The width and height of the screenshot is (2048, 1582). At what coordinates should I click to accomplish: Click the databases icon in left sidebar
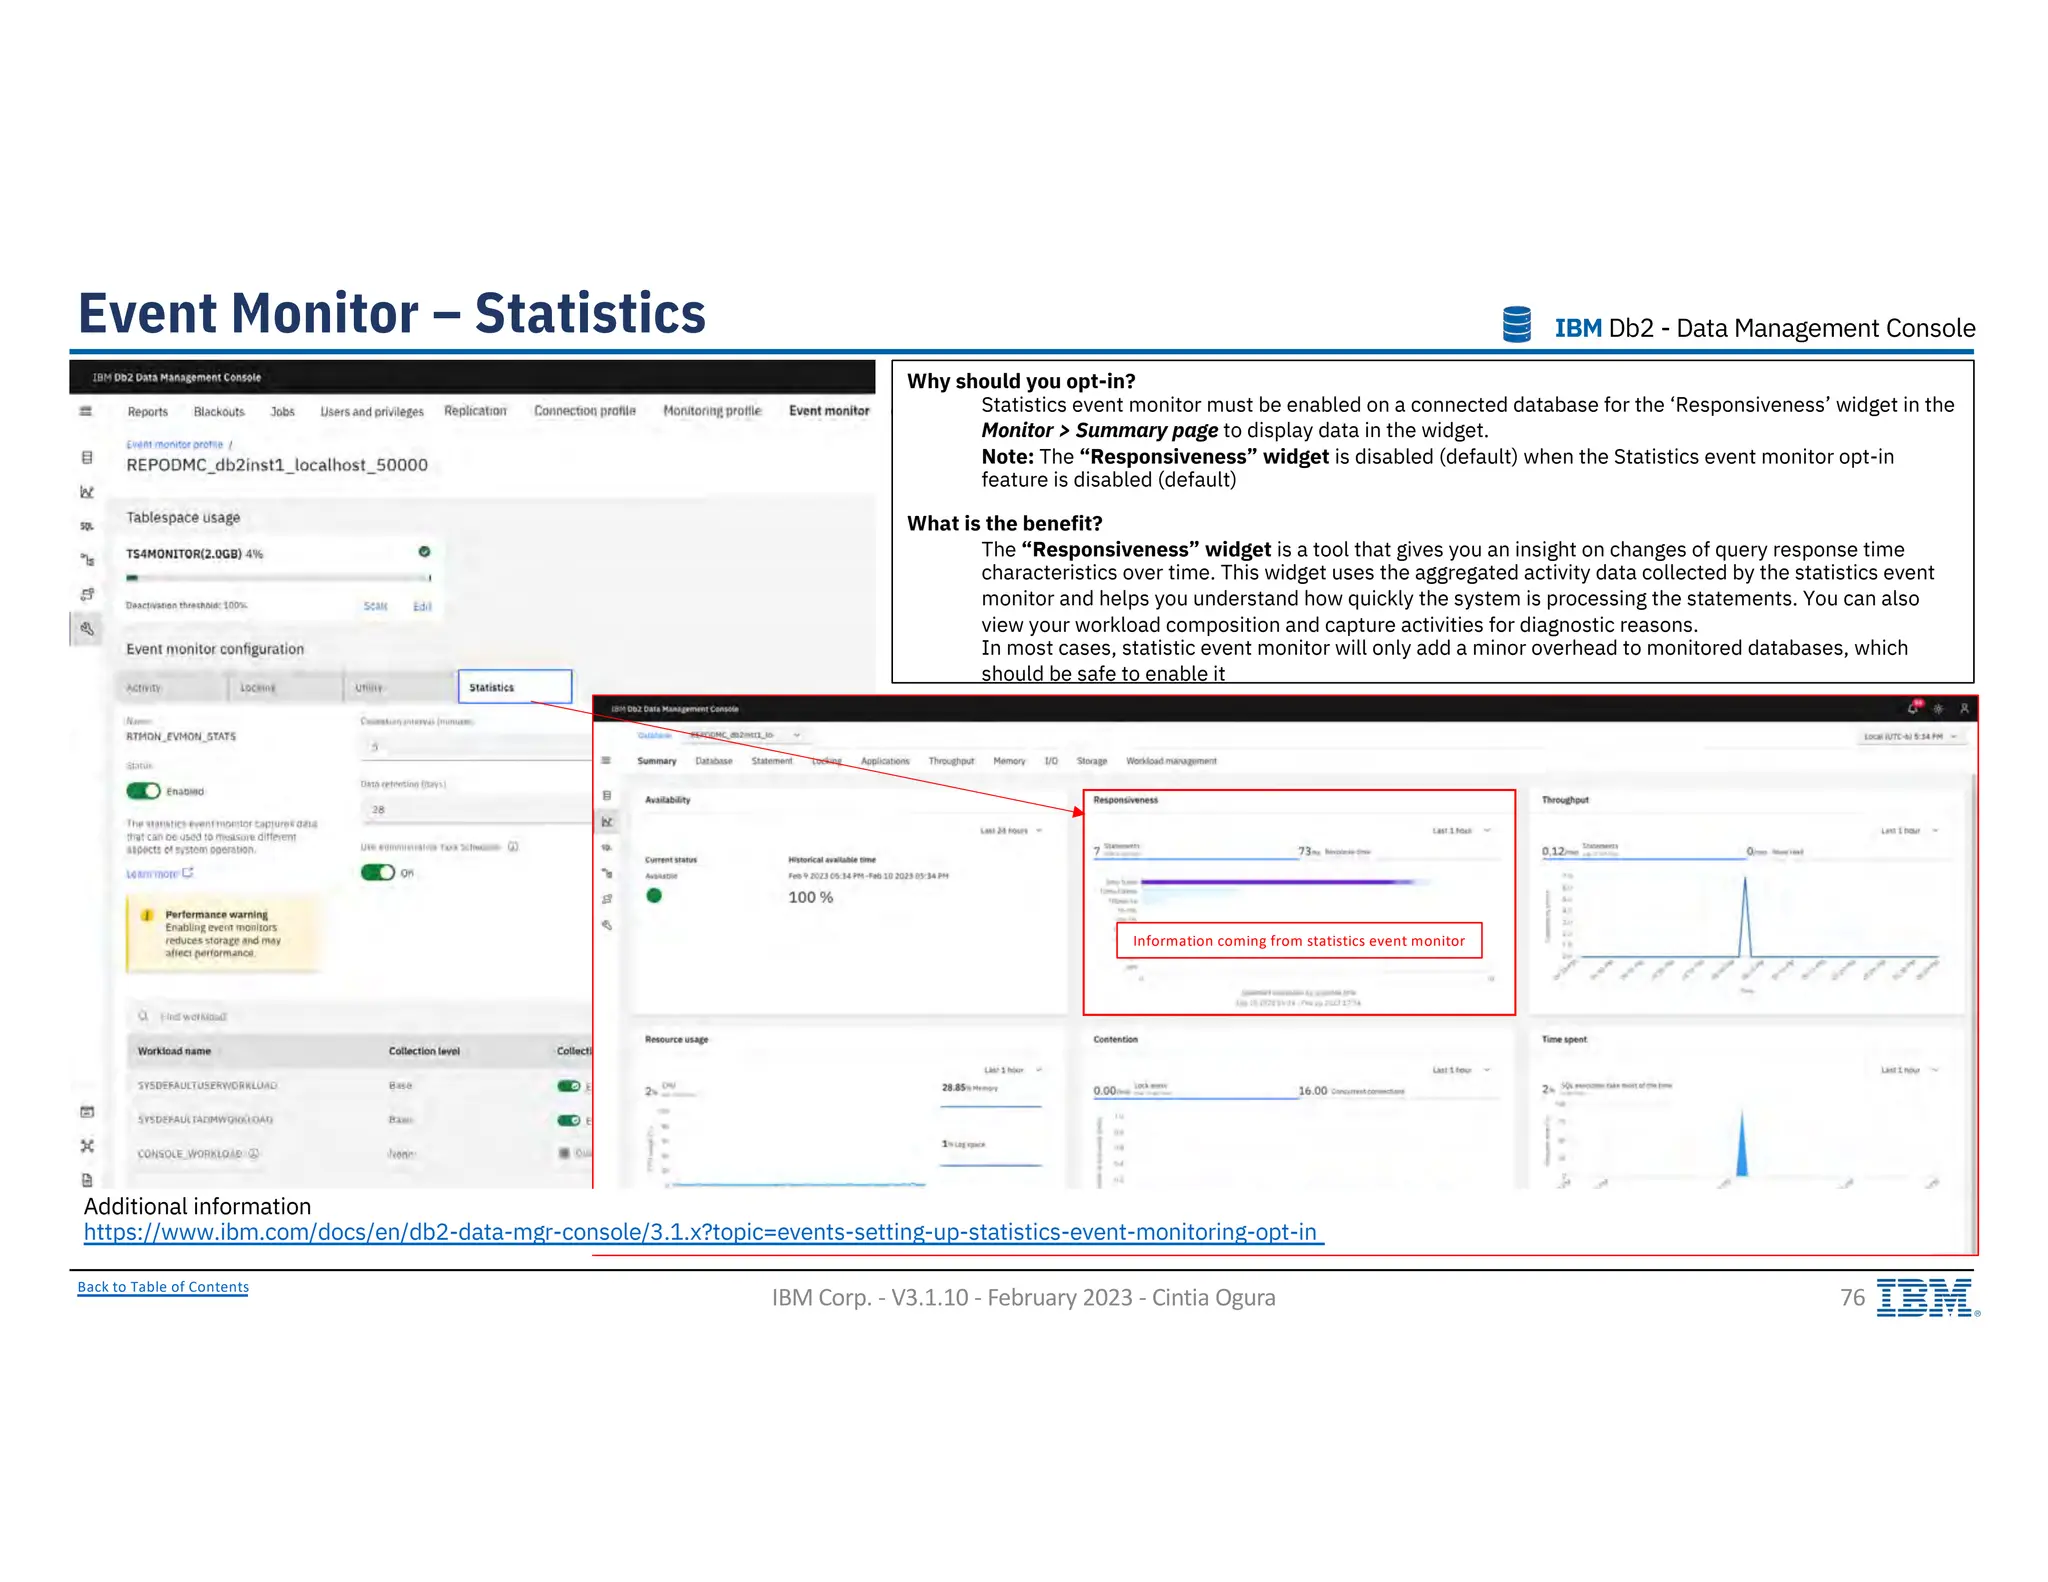(x=87, y=457)
